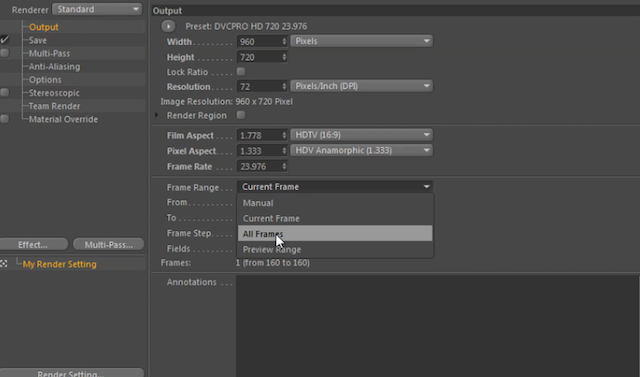
Task: Click the Pixel Aspect value field
Action: pyautogui.click(x=259, y=151)
